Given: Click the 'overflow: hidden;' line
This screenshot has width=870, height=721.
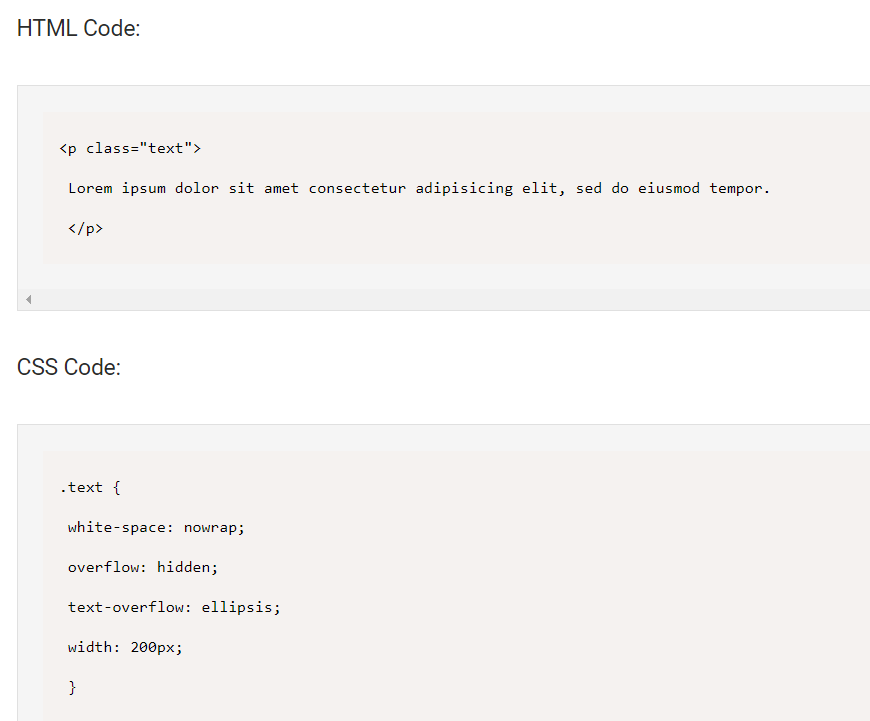Looking at the screenshot, I should point(143,567).
